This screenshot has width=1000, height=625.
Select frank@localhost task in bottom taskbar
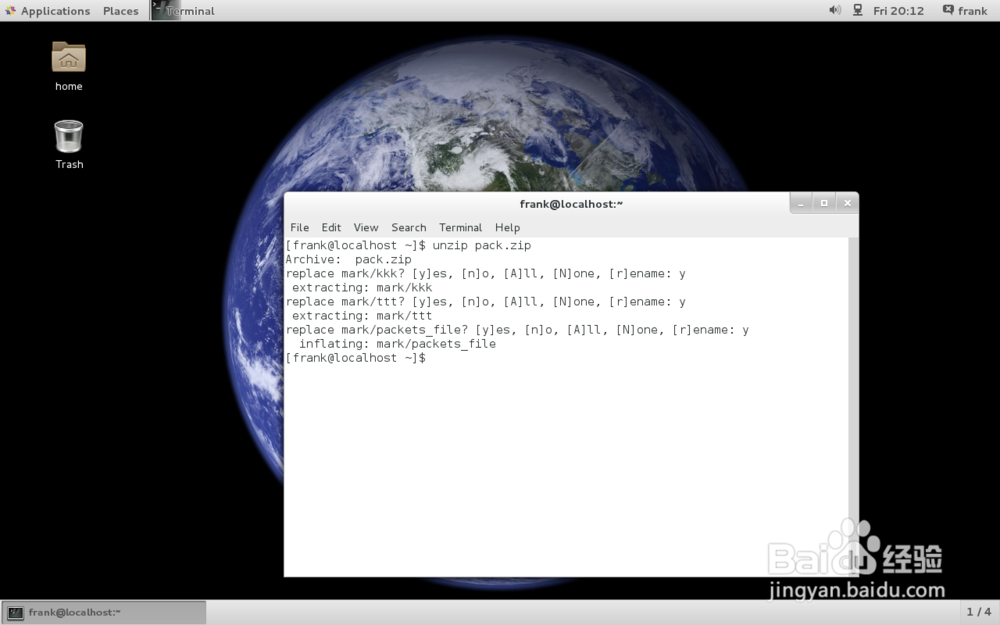point(103,612)
